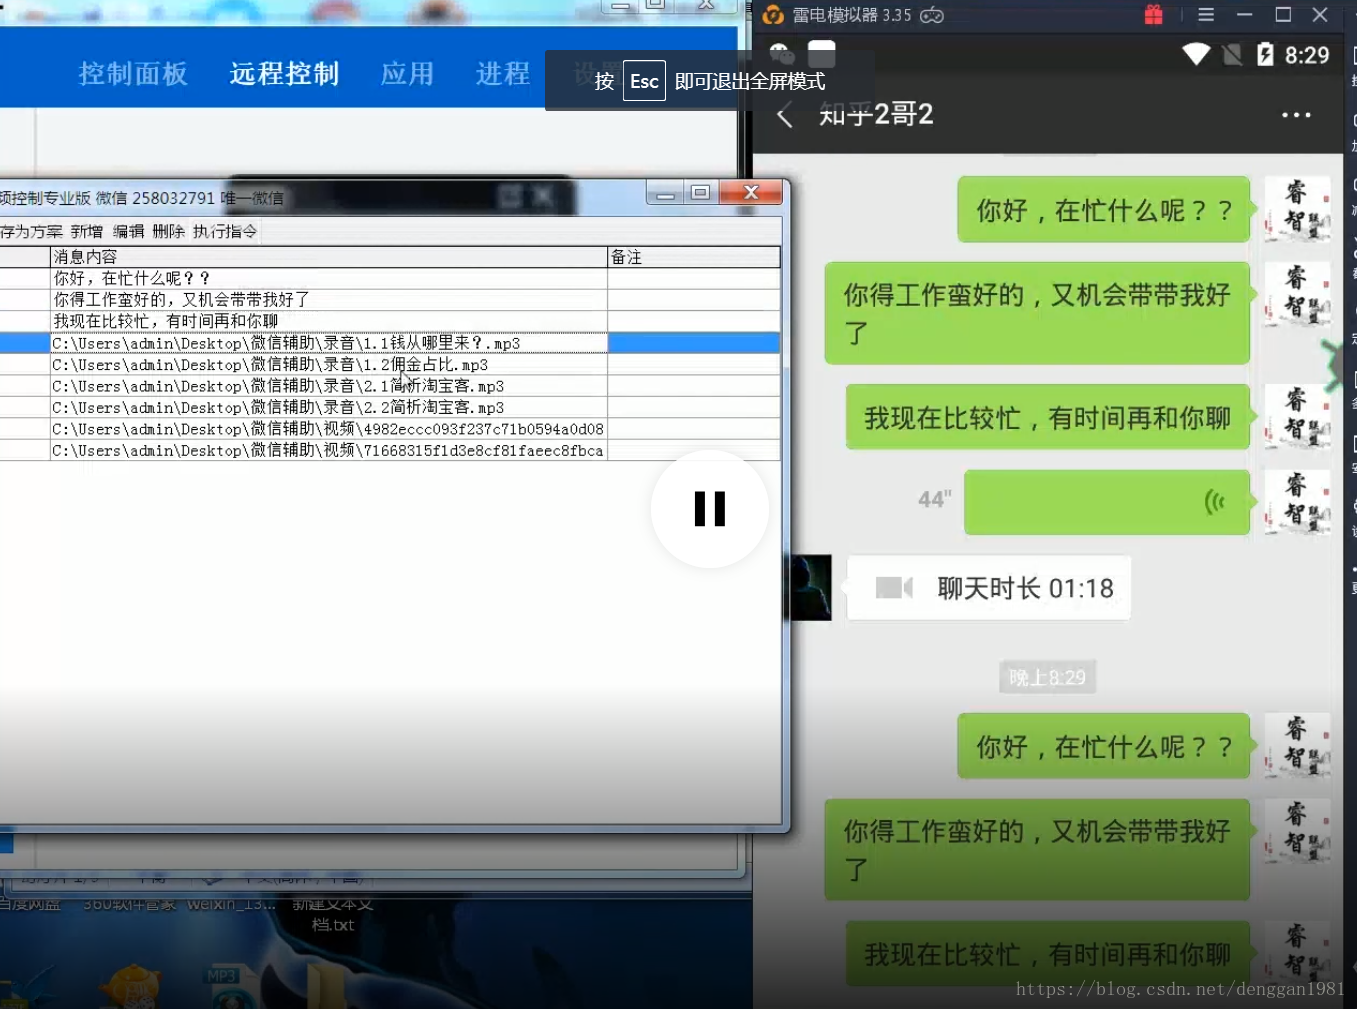Click the 消息内容 column header
Screen dimensions: 1357x1009
pyautogui.click(x=329, y=257)
